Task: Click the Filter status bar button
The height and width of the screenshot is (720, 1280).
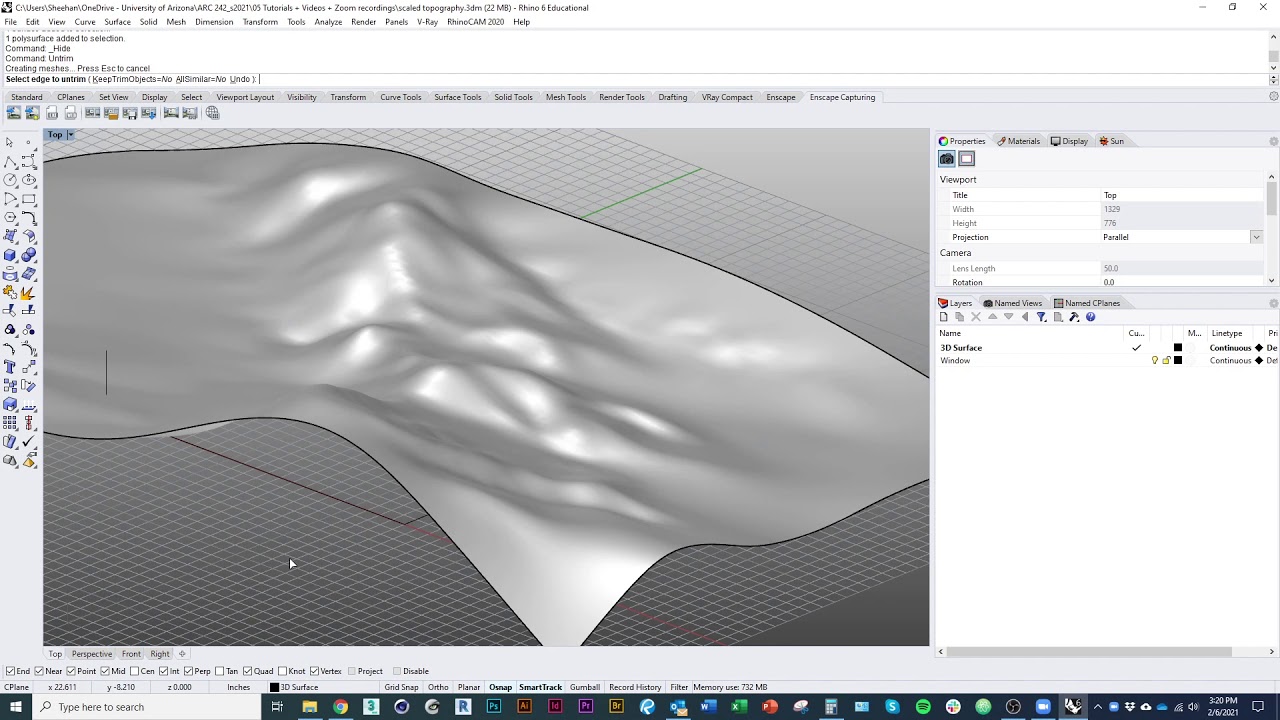Action: click(x=679, y=687)
